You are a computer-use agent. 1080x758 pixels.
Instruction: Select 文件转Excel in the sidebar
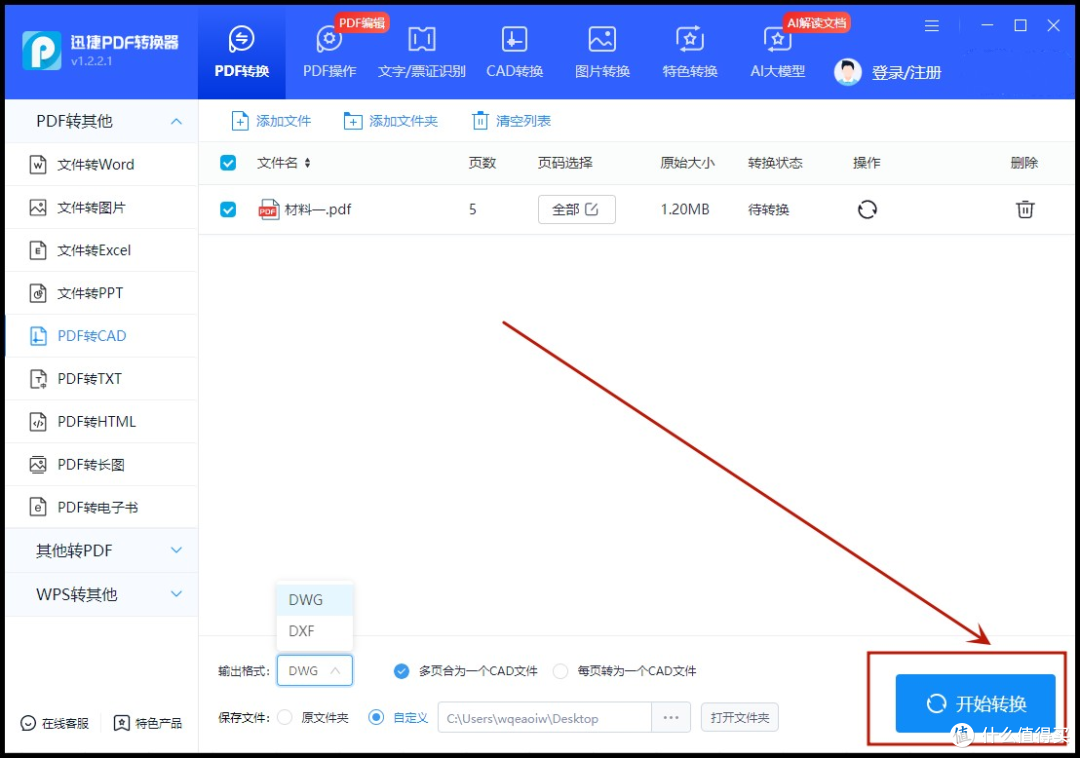(x=102, y=250)
